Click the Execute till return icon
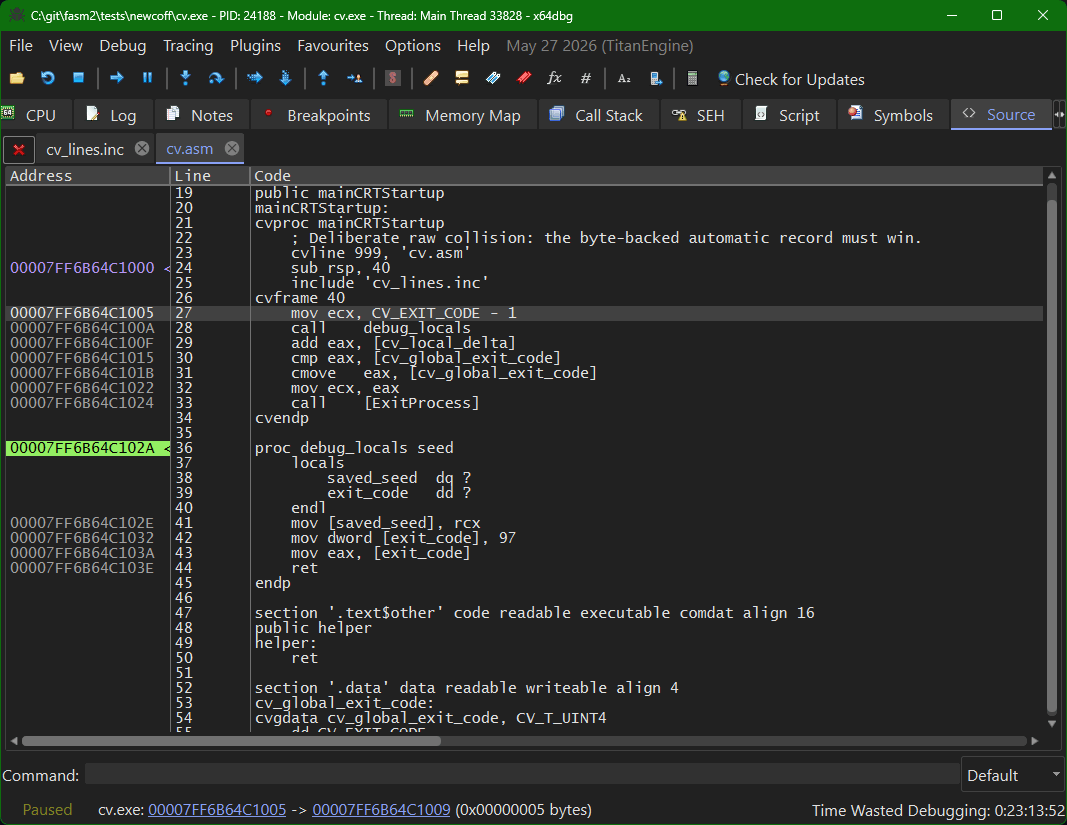Image resolution: width=1067 pixels, height=825 pixels. (324, 78)
